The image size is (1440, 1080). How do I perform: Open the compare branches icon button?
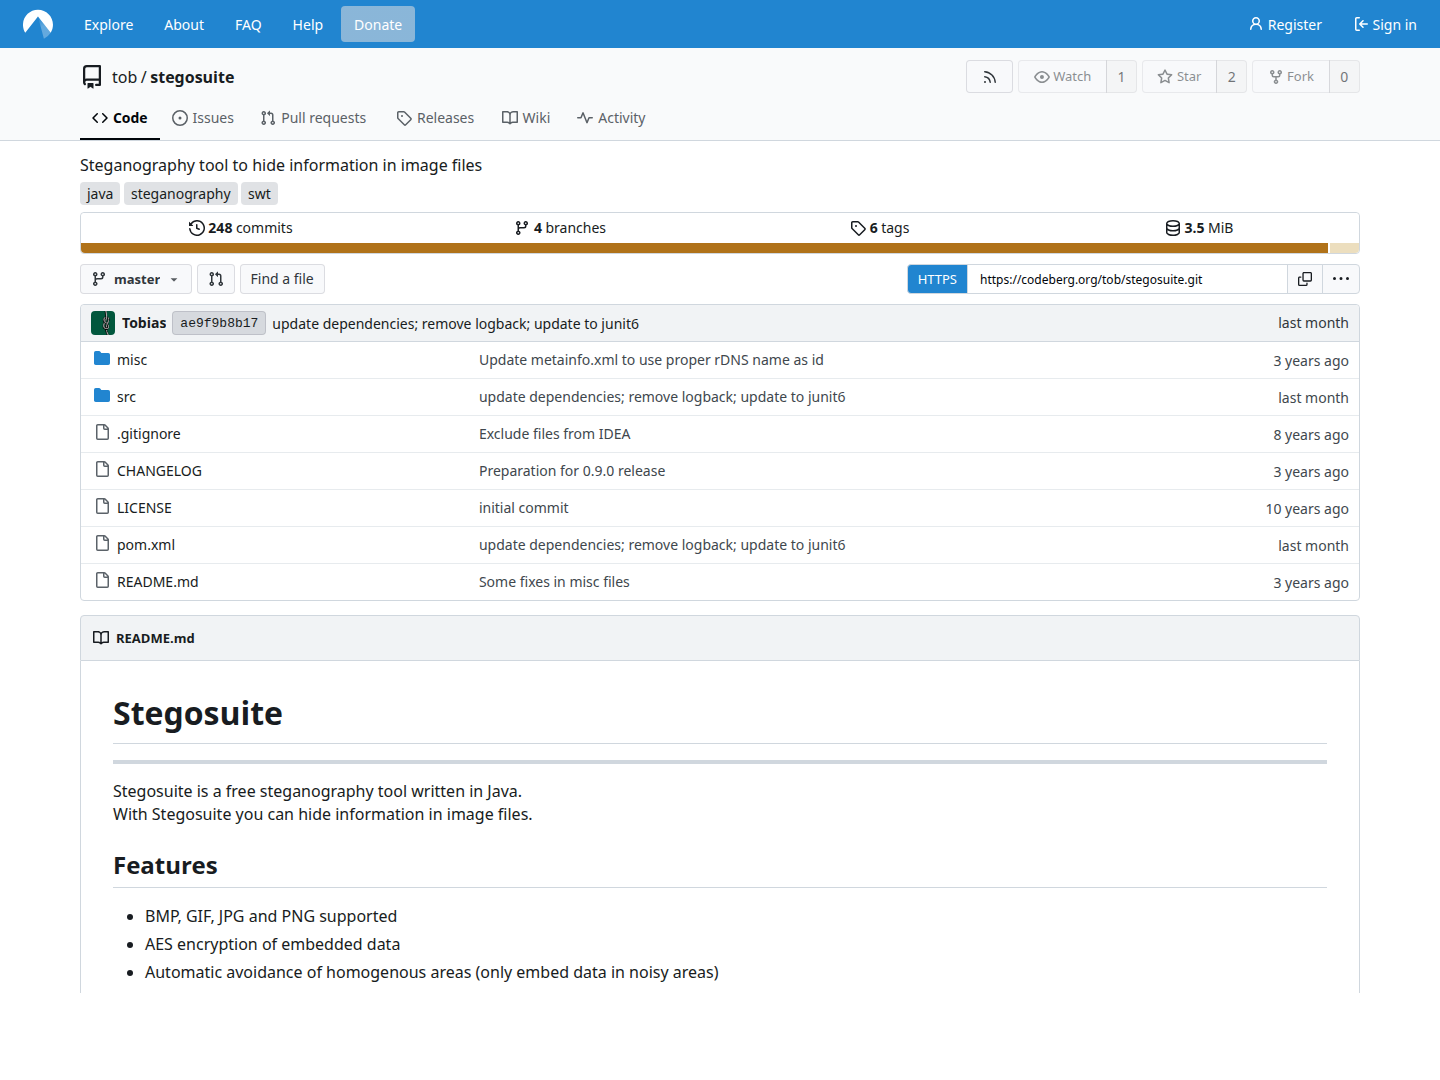(x=216, y=279)
